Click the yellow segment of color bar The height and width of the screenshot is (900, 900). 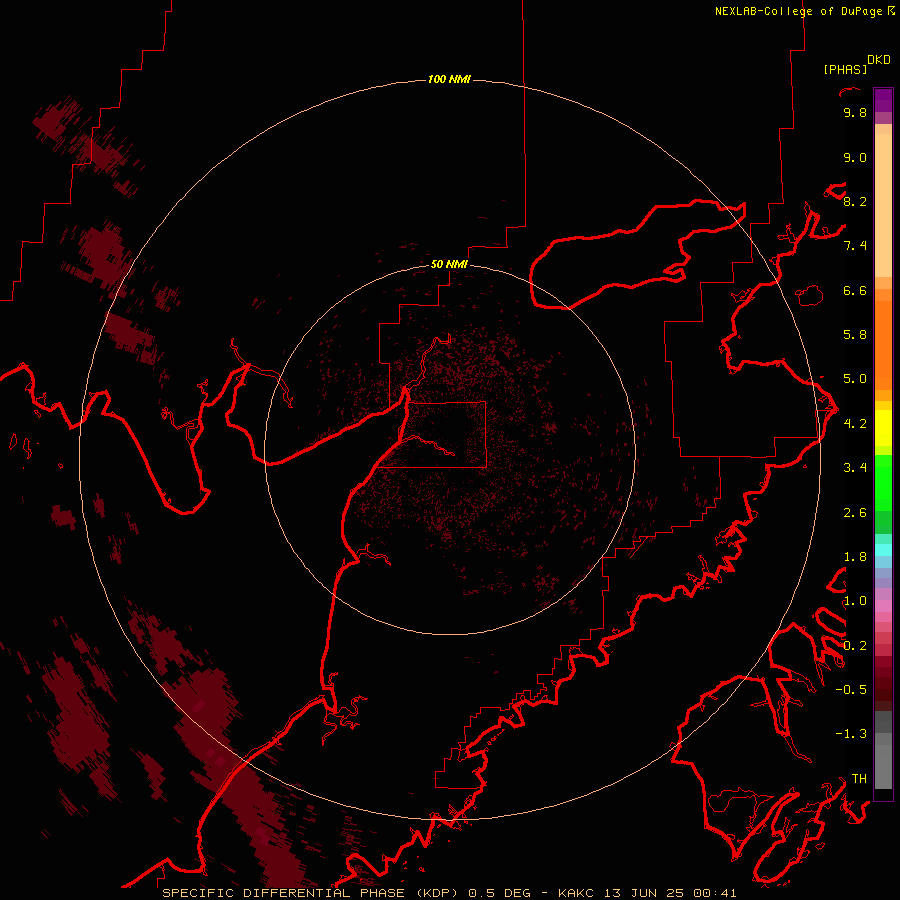pyautogui.click(x=883, y=428)
